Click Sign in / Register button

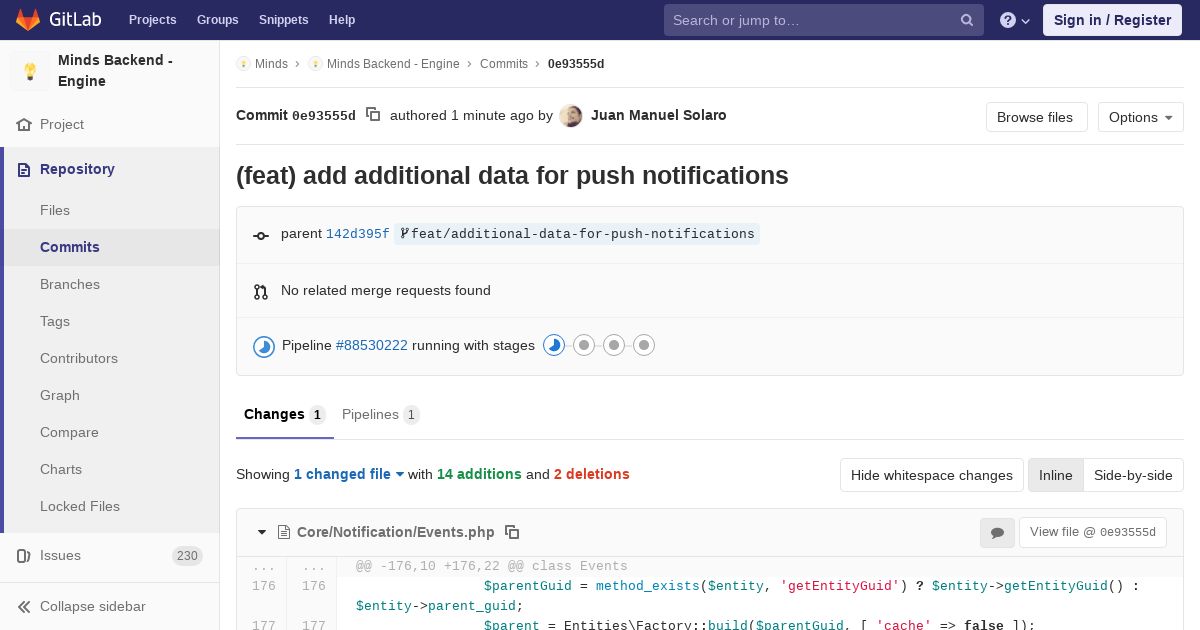click(1112, 20)
